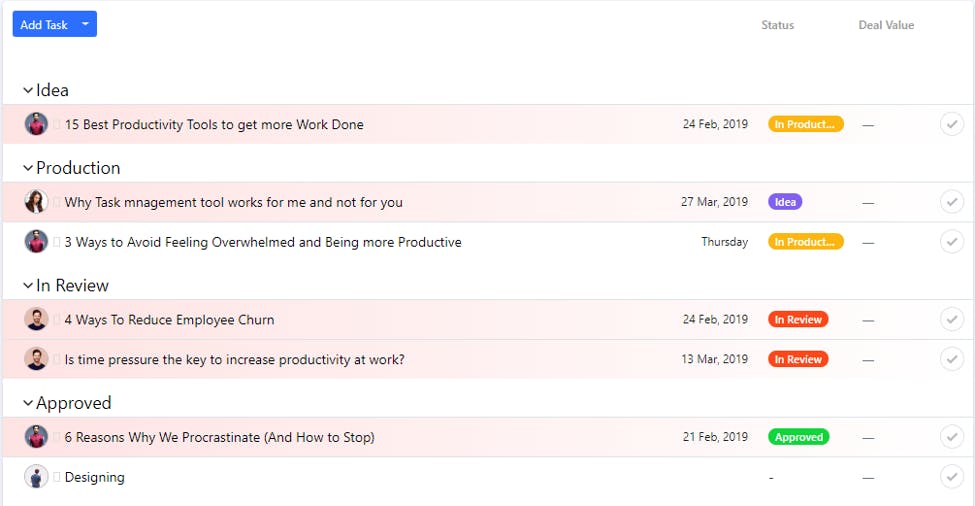The image size is (975, 506).
Task: Open the Add Task dropdown arrow
Action: [85, 24]
